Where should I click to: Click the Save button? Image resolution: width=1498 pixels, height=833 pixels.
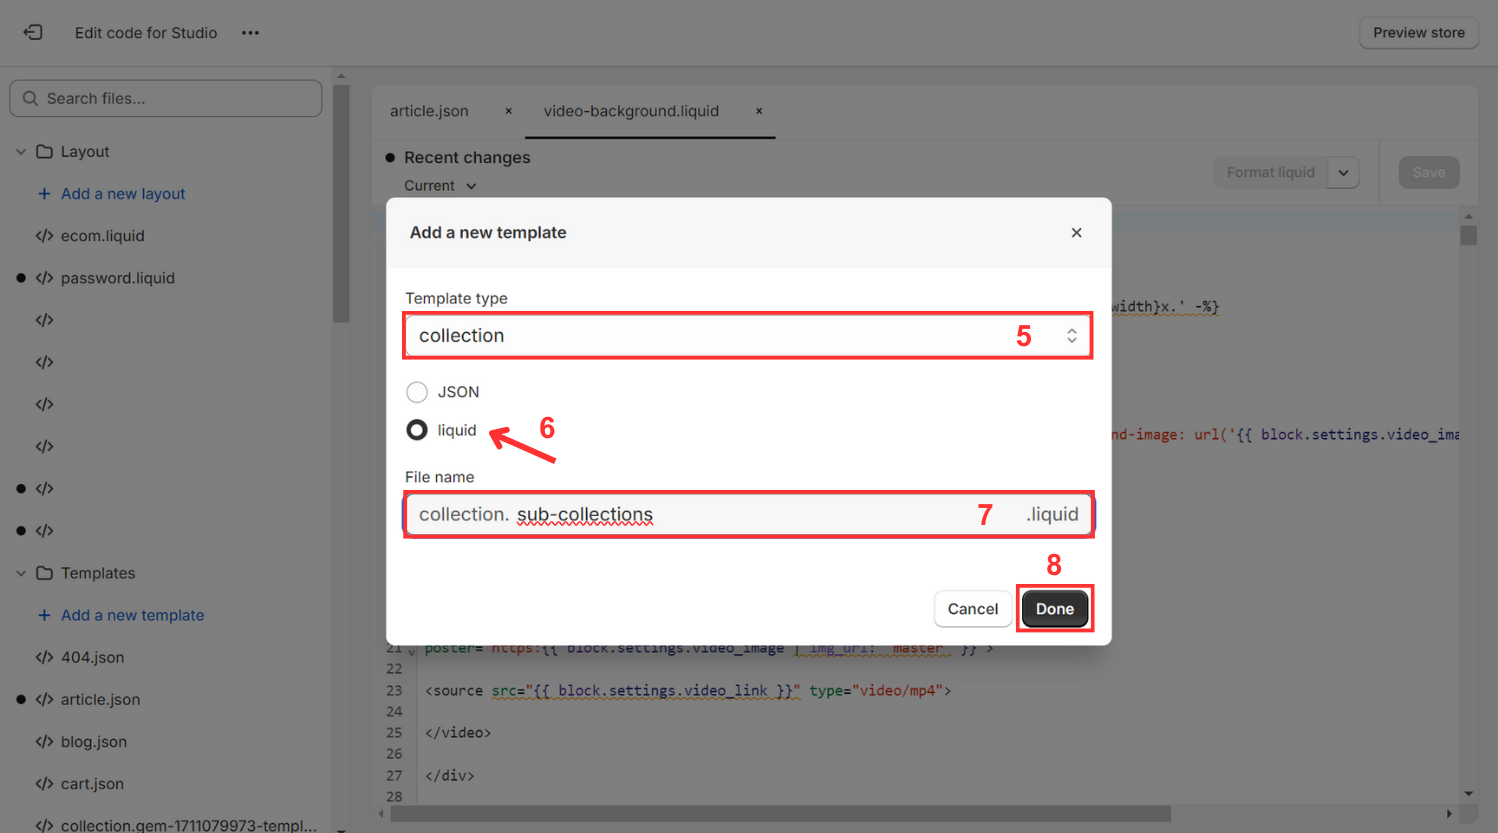tap(1428, 173)
